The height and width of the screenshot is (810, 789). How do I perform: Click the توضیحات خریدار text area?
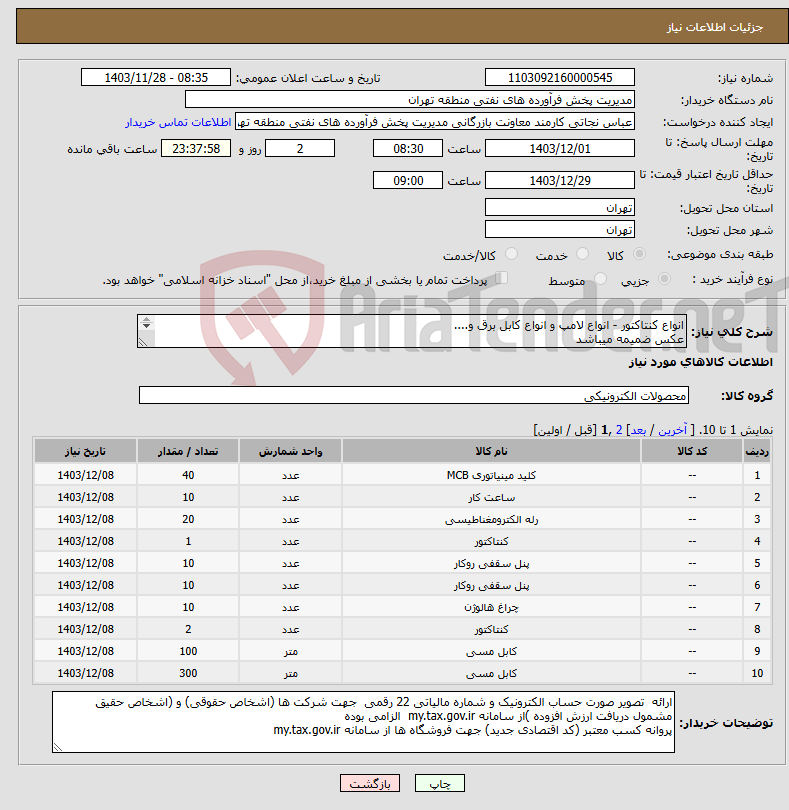(363, 722)
